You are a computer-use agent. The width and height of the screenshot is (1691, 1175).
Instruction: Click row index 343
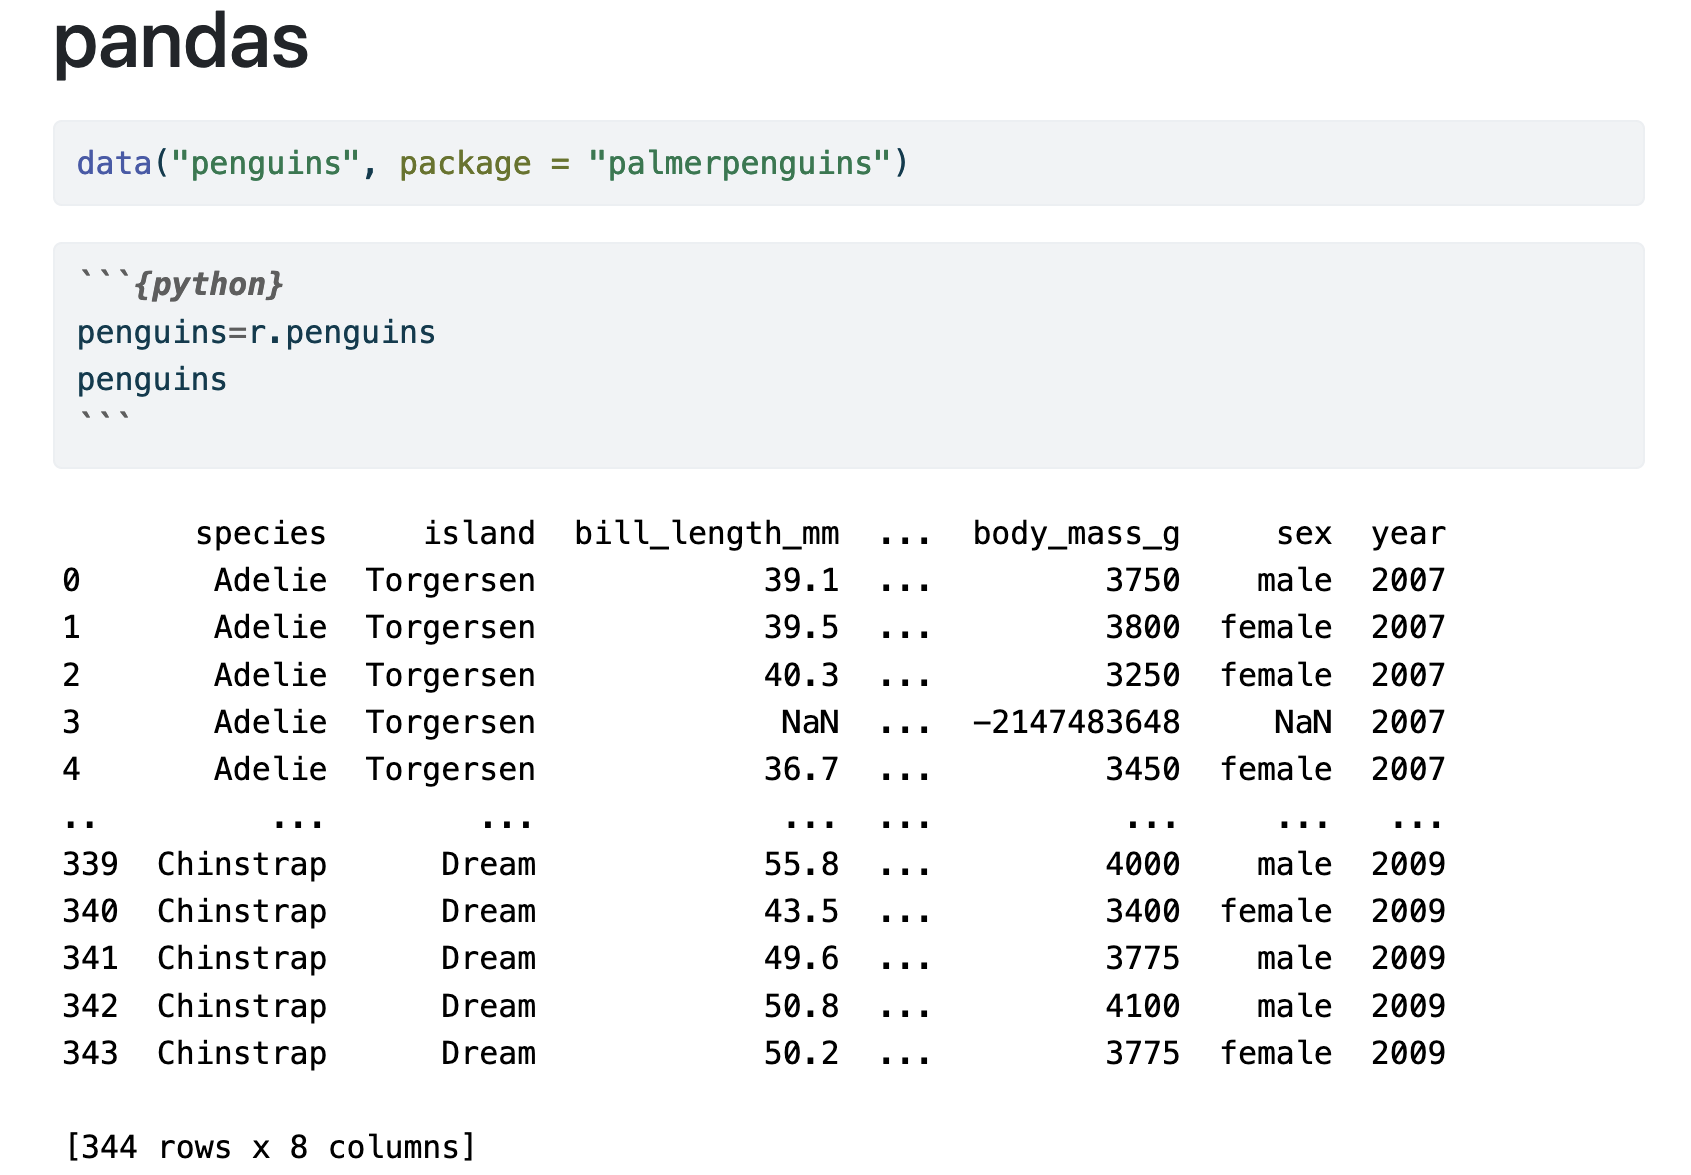coord(90,1053)
